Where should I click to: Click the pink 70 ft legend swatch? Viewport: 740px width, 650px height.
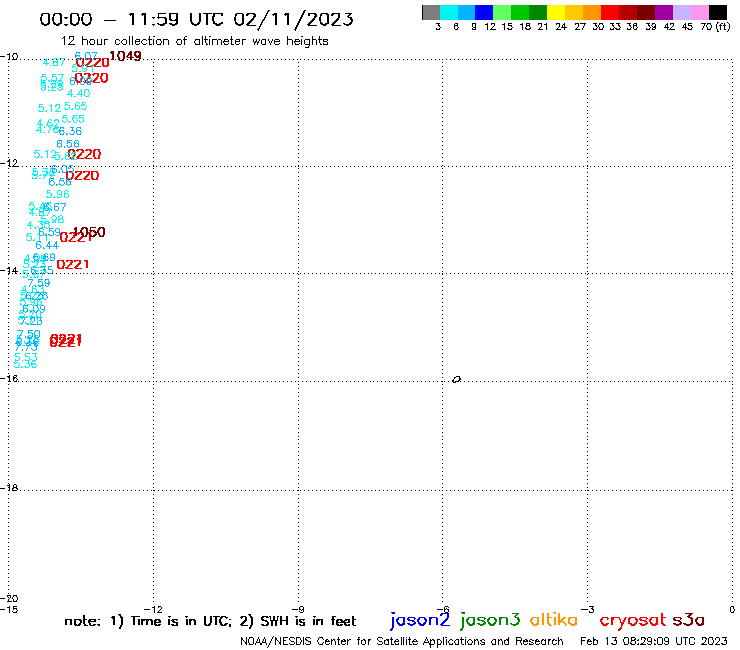[x=699, y=12]
